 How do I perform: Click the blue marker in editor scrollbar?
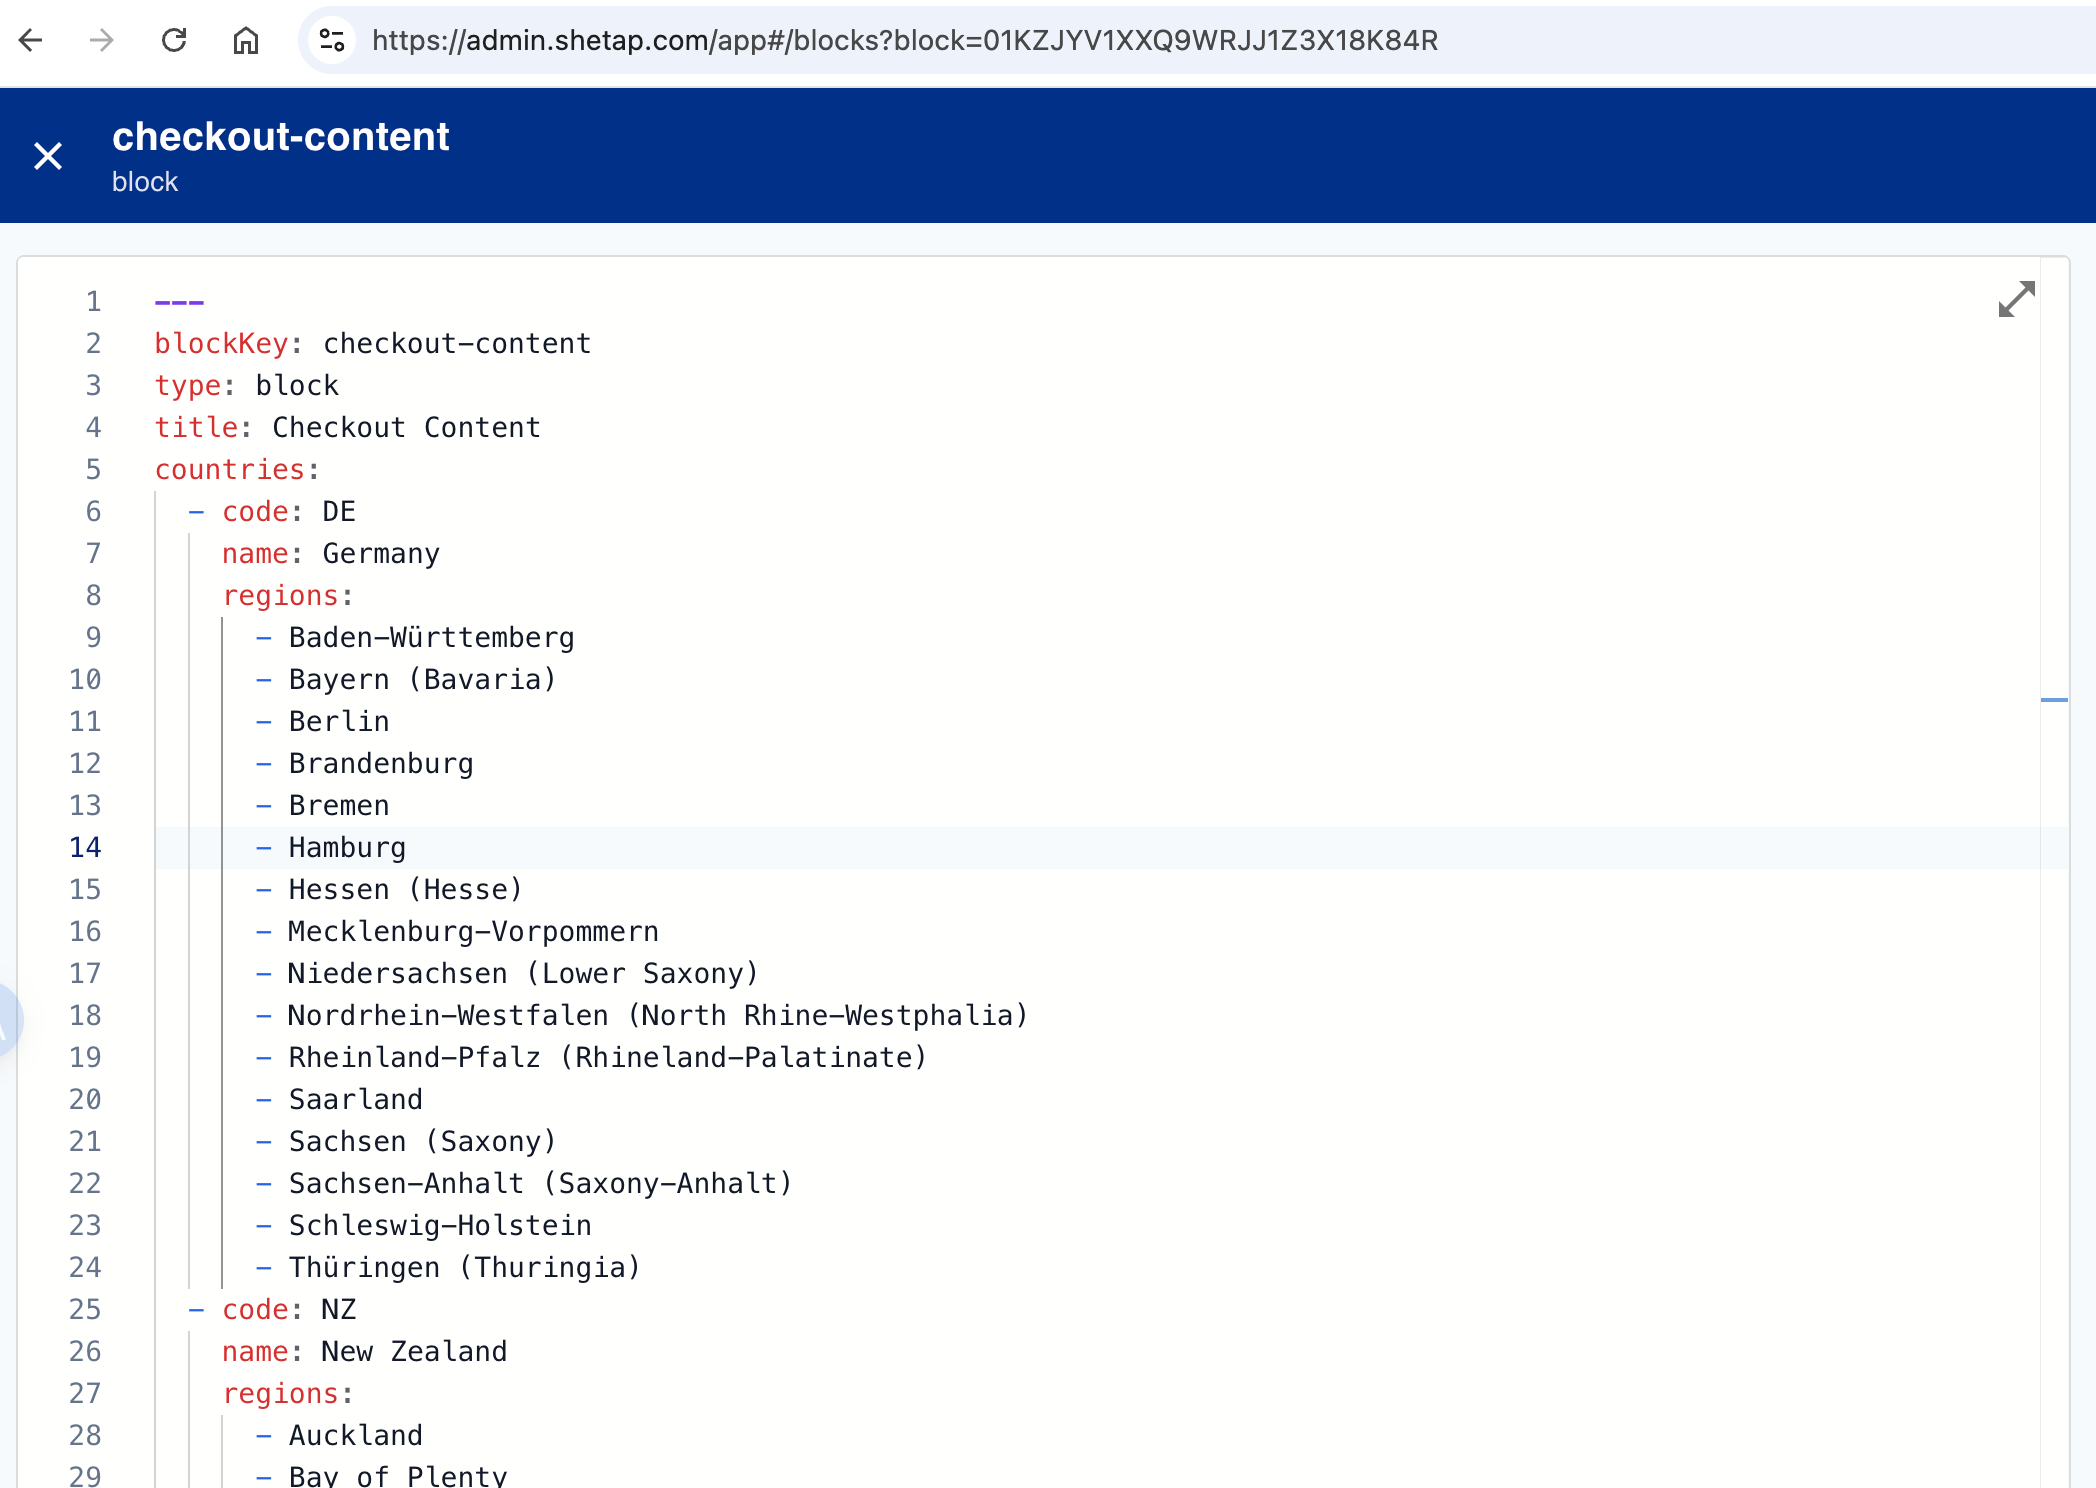(x=2054, y=700)
